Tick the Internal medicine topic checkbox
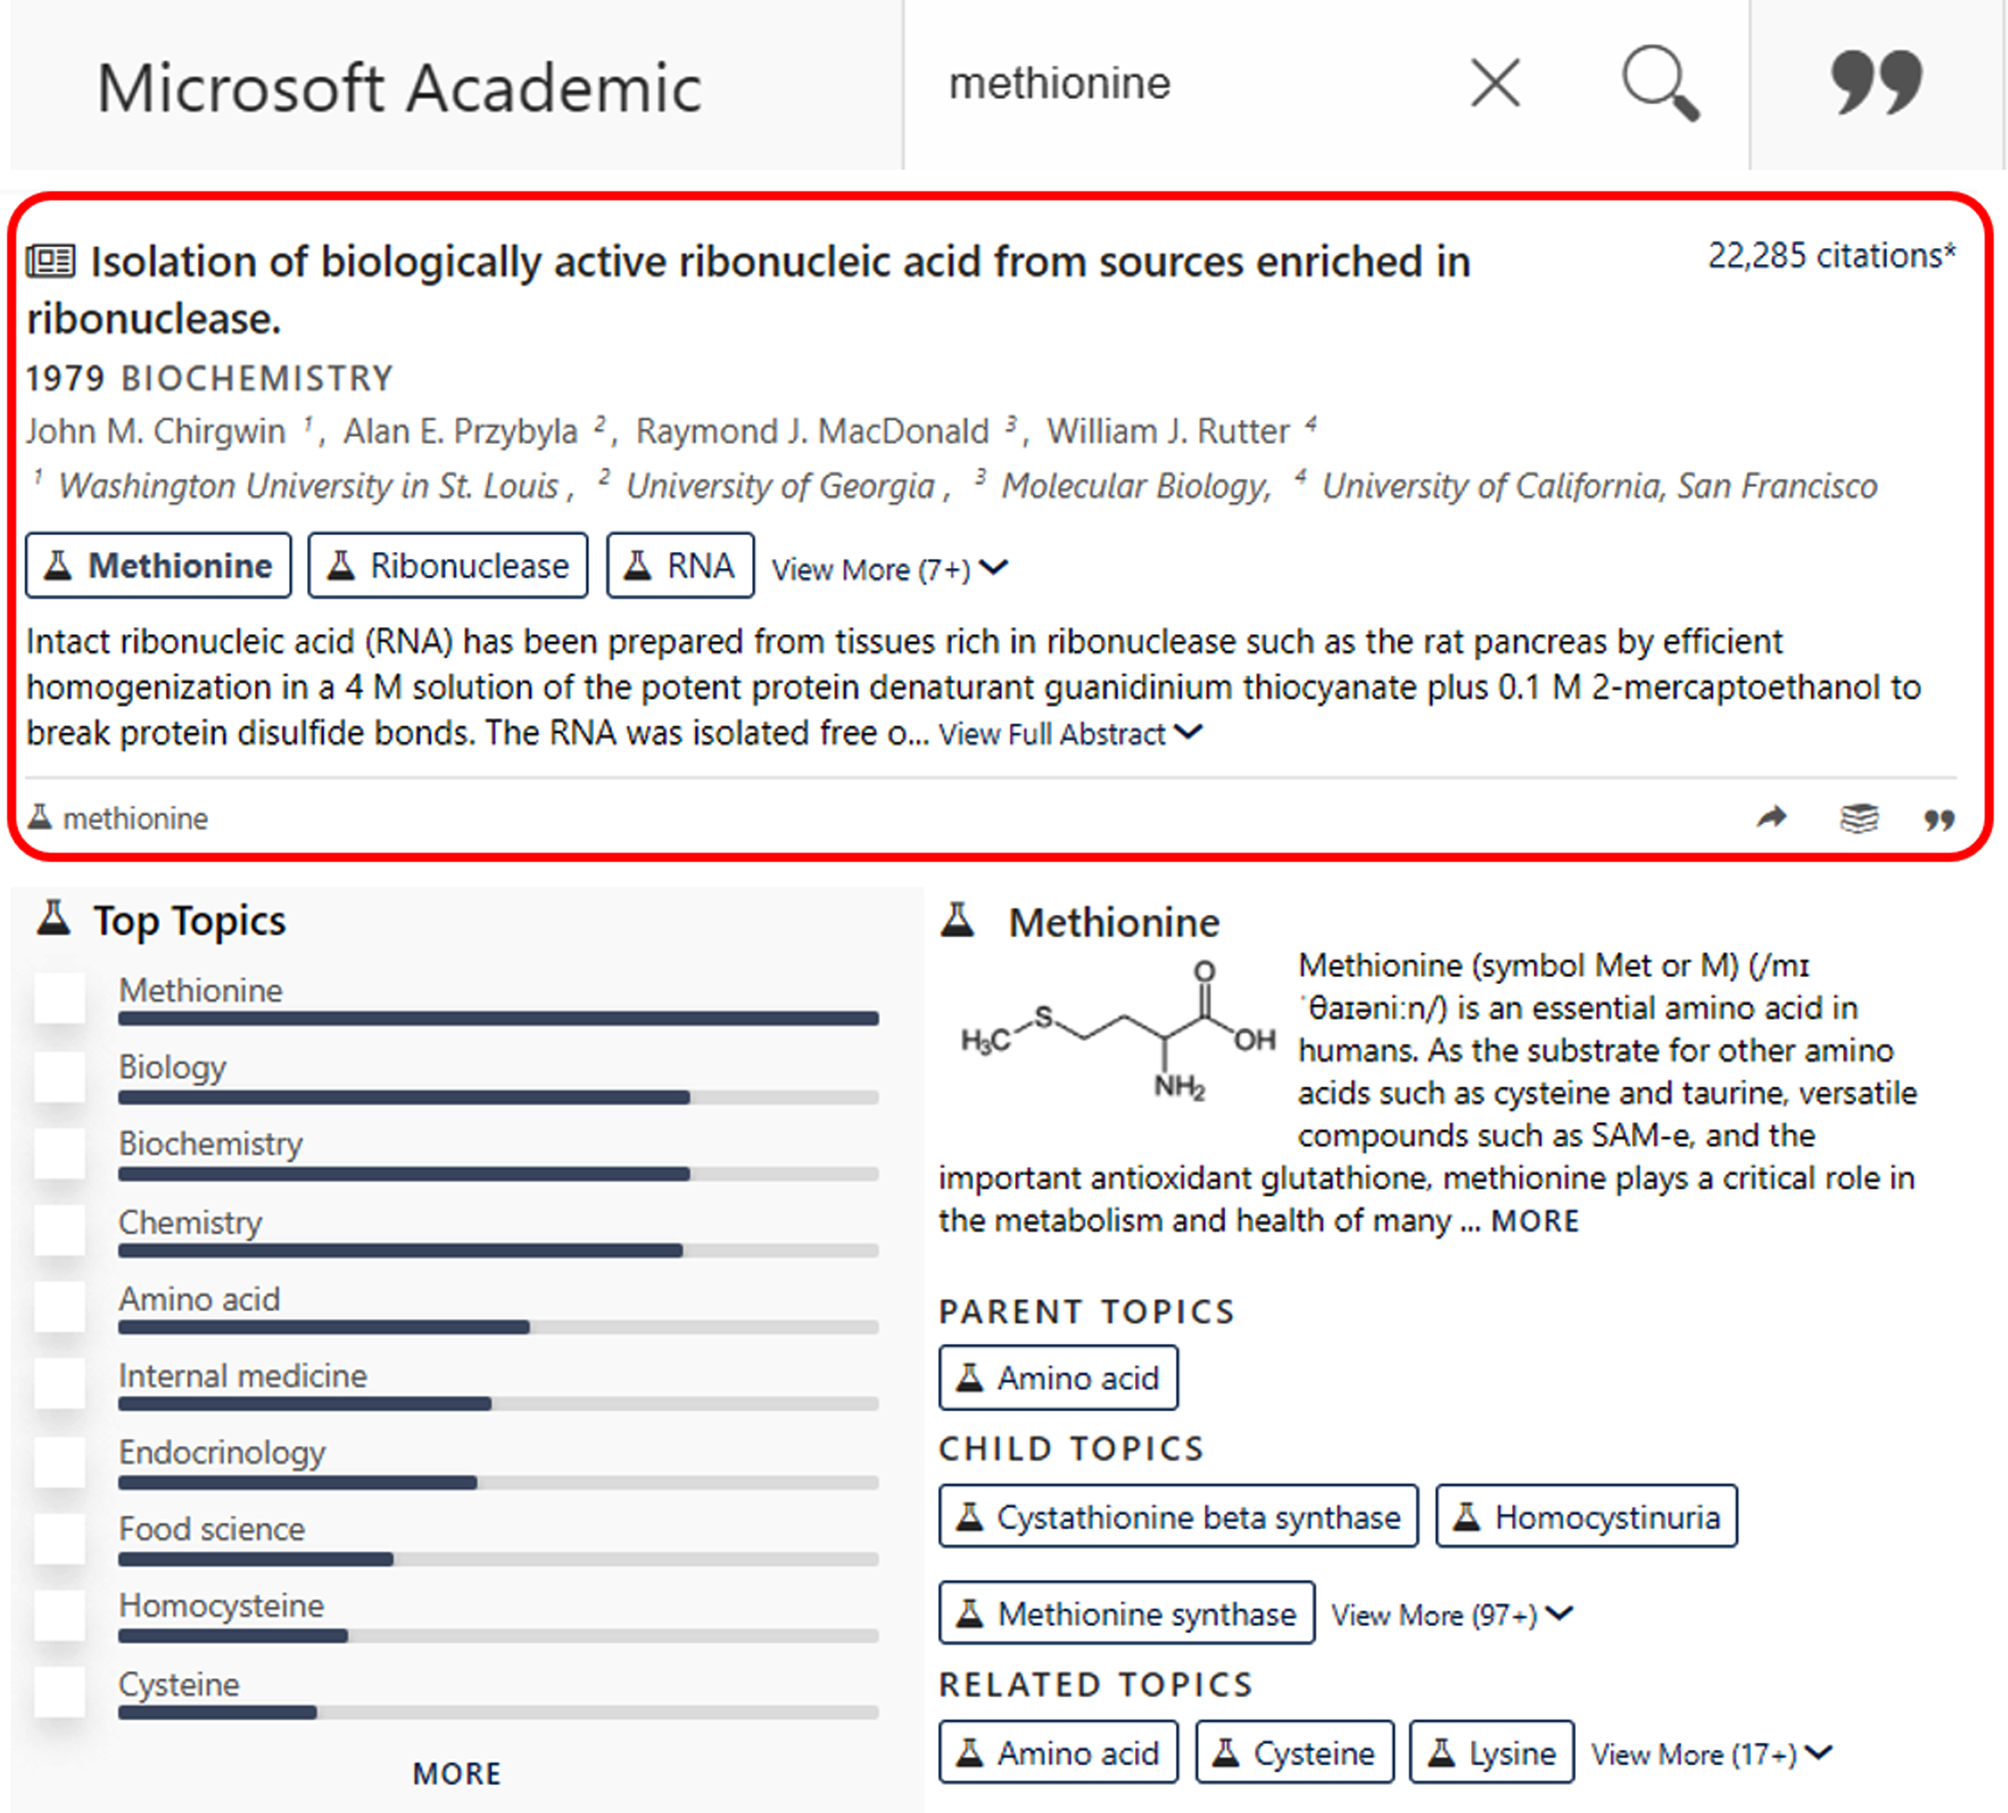This screenshot has height=1813, width=2008. [x=59, y=1384]
